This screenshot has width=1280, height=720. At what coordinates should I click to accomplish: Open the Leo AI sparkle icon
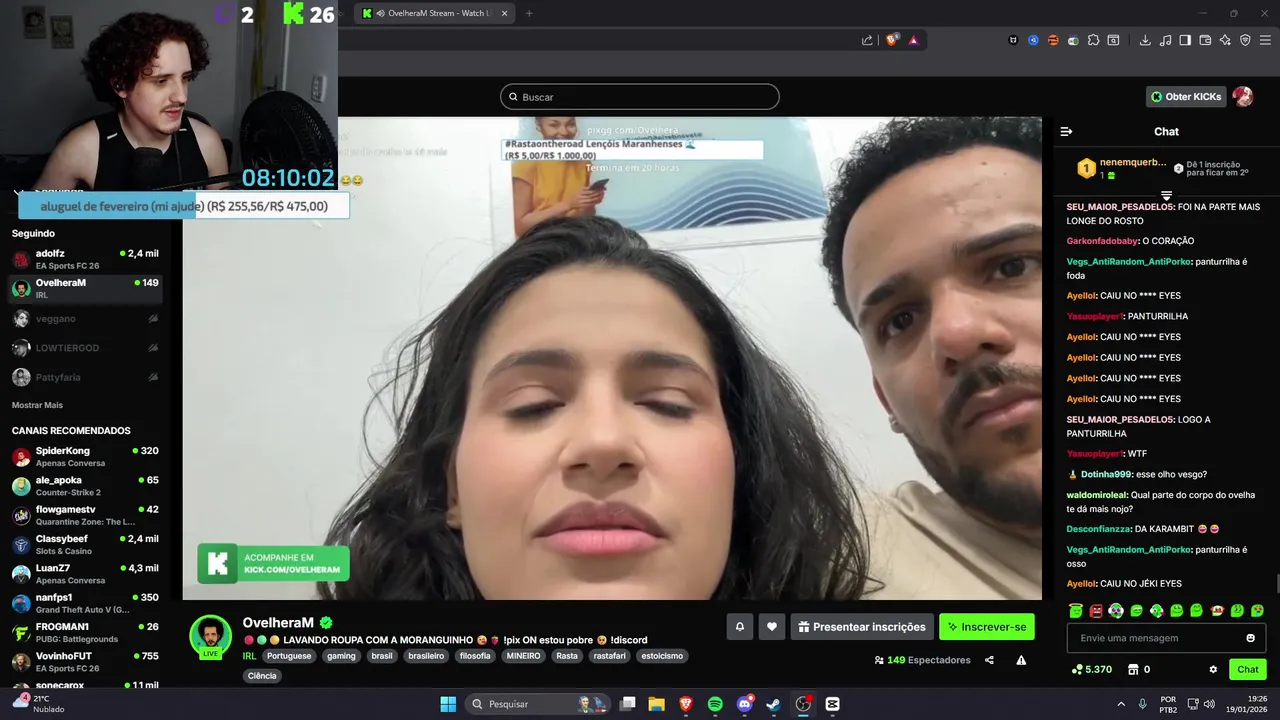[x=1225, y=40]
